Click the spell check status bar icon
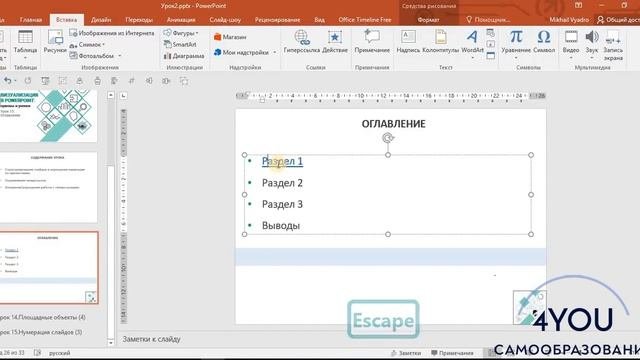This screenshot has width=640, height=360. coord(37,353)
